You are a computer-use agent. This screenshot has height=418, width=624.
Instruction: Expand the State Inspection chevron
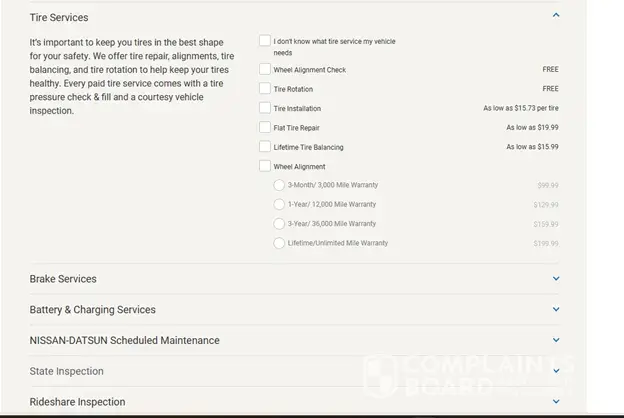pyautogui.click(x=556, y=371)
